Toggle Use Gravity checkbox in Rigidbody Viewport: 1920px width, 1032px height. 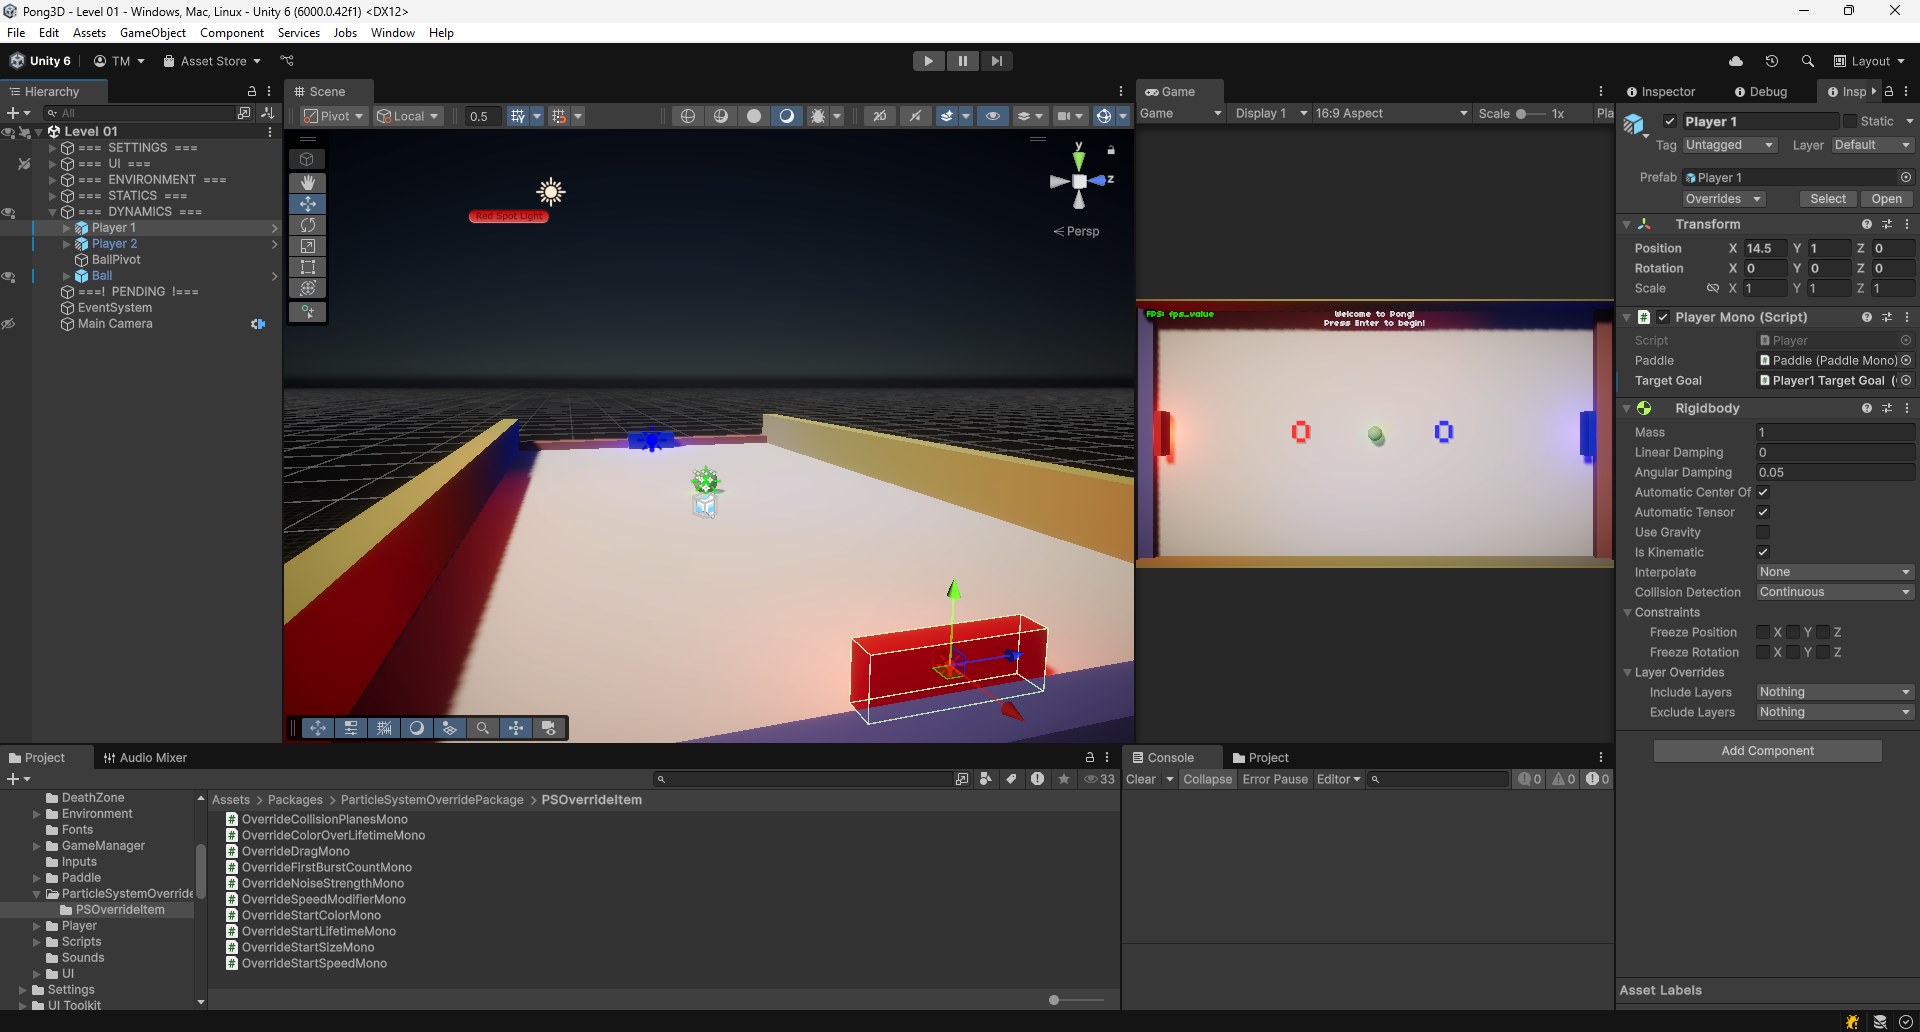coord(1763,532)
